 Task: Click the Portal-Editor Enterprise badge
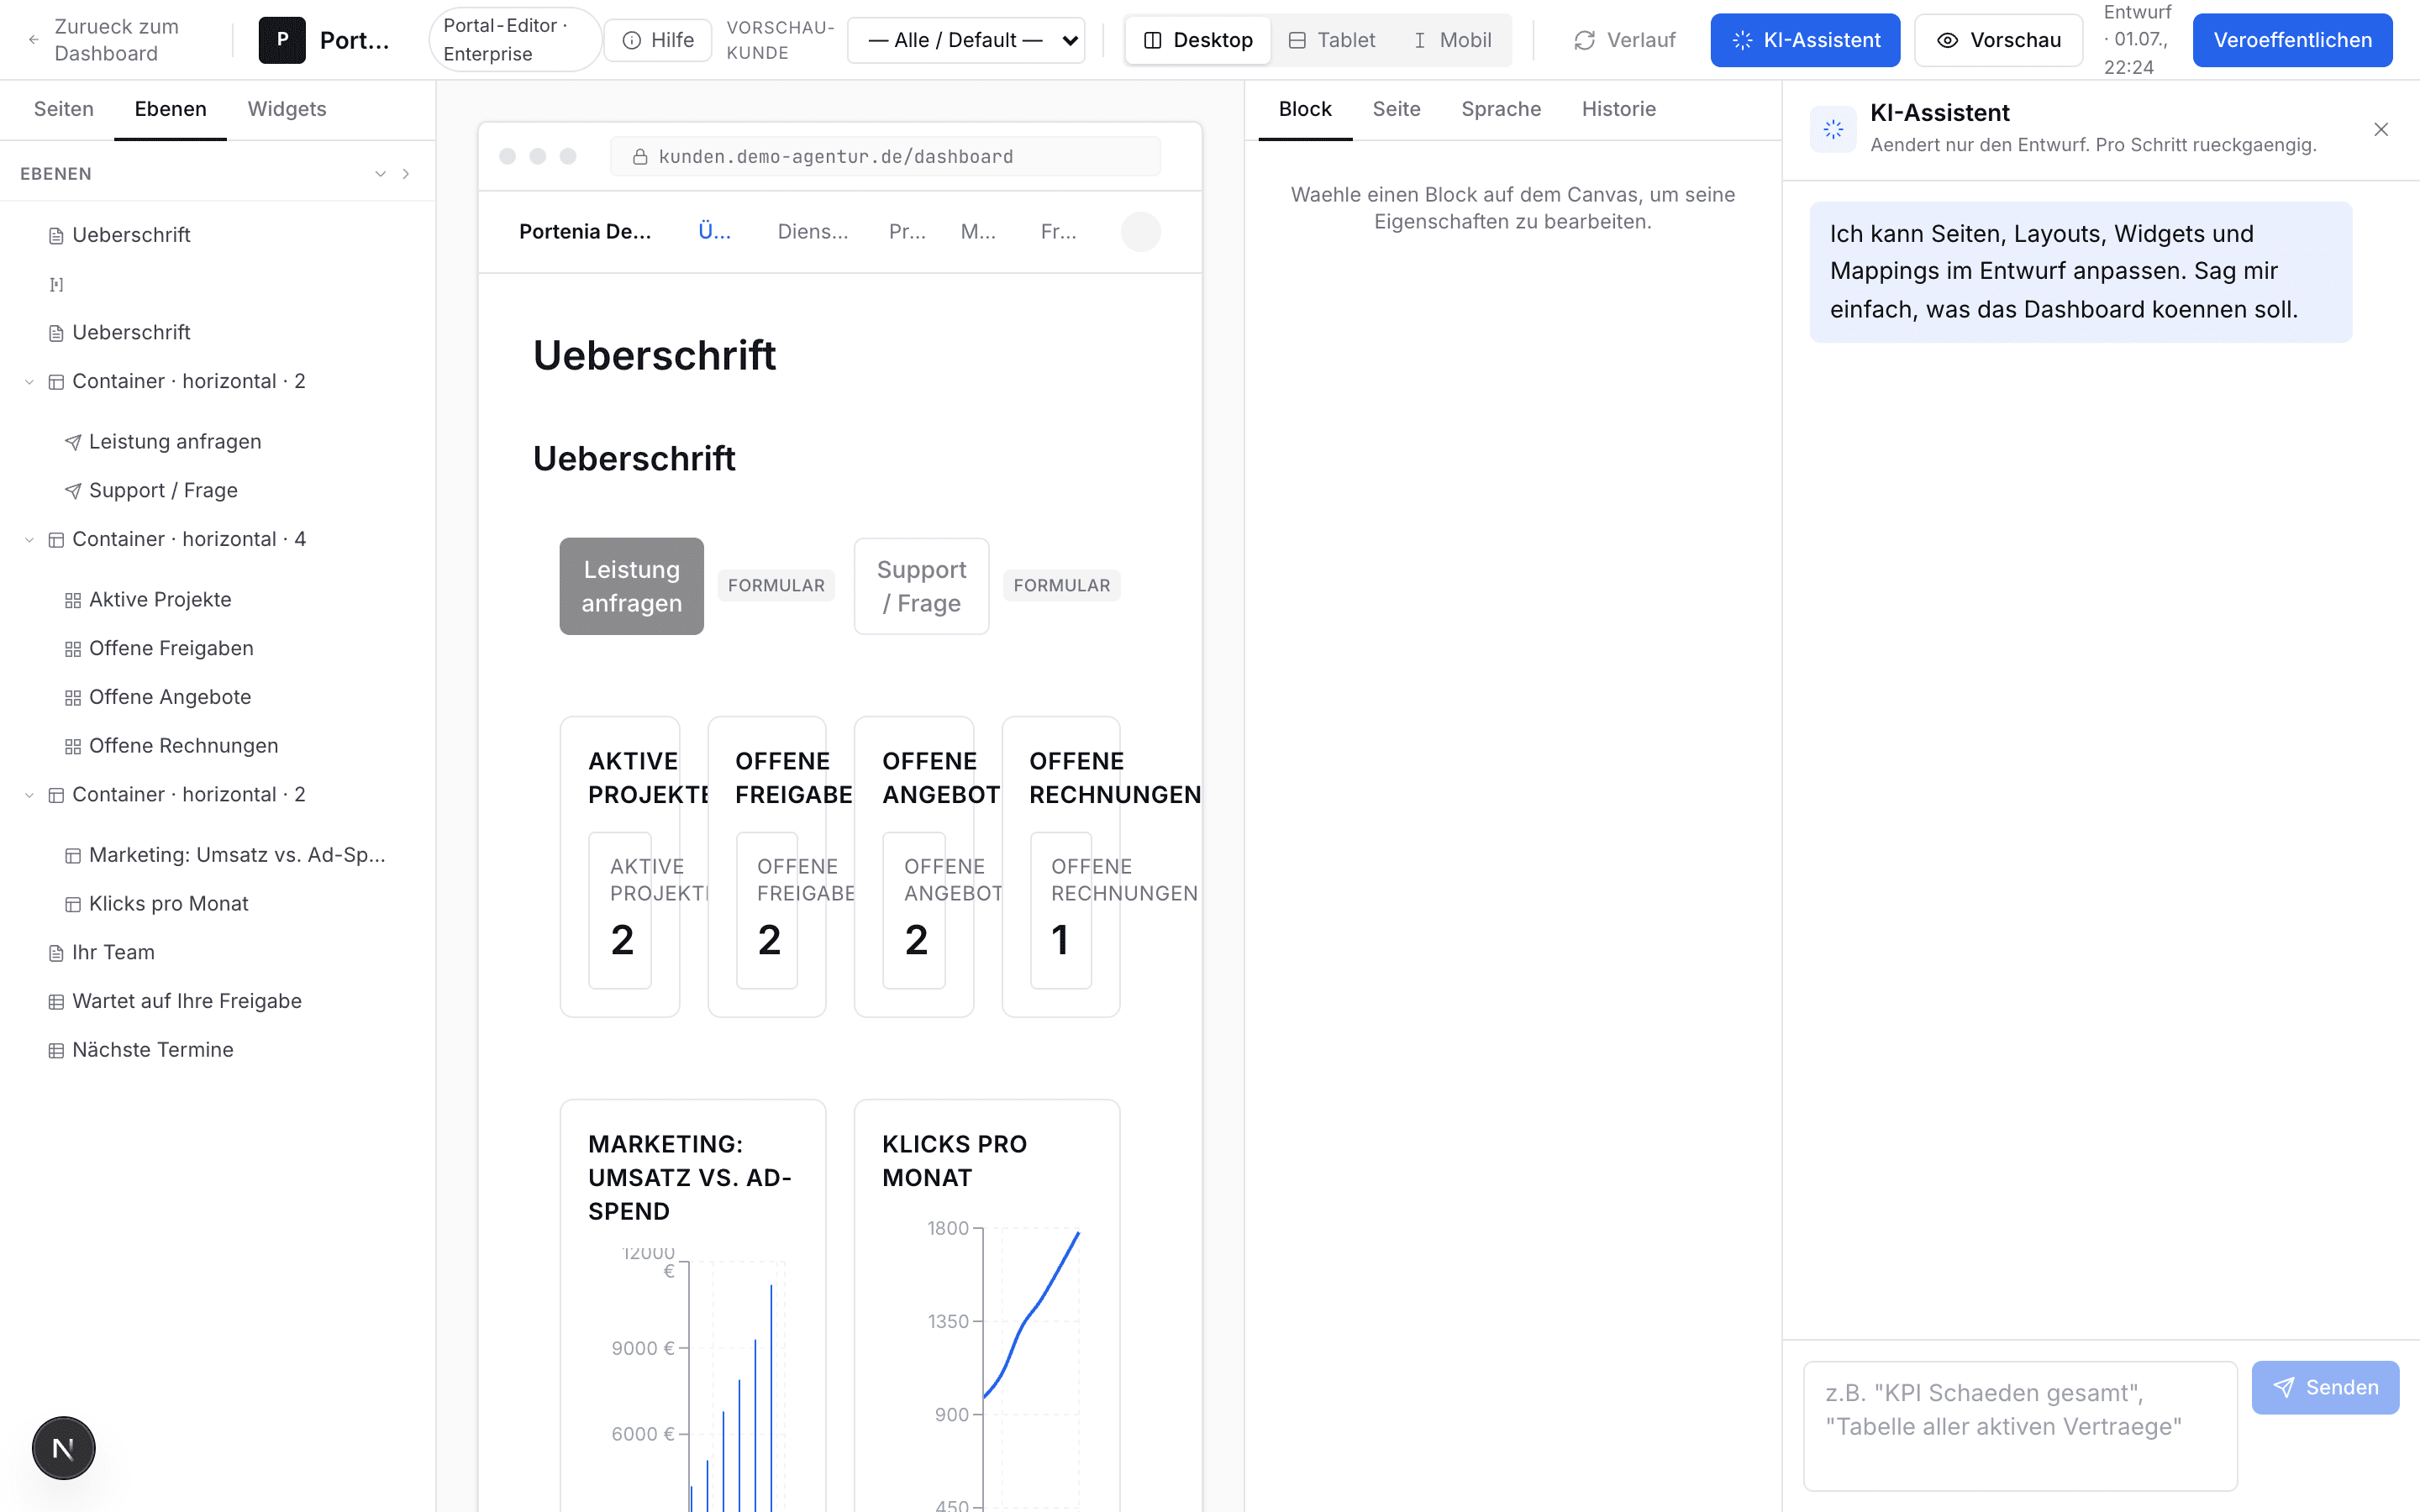click(x=514, y=40)
